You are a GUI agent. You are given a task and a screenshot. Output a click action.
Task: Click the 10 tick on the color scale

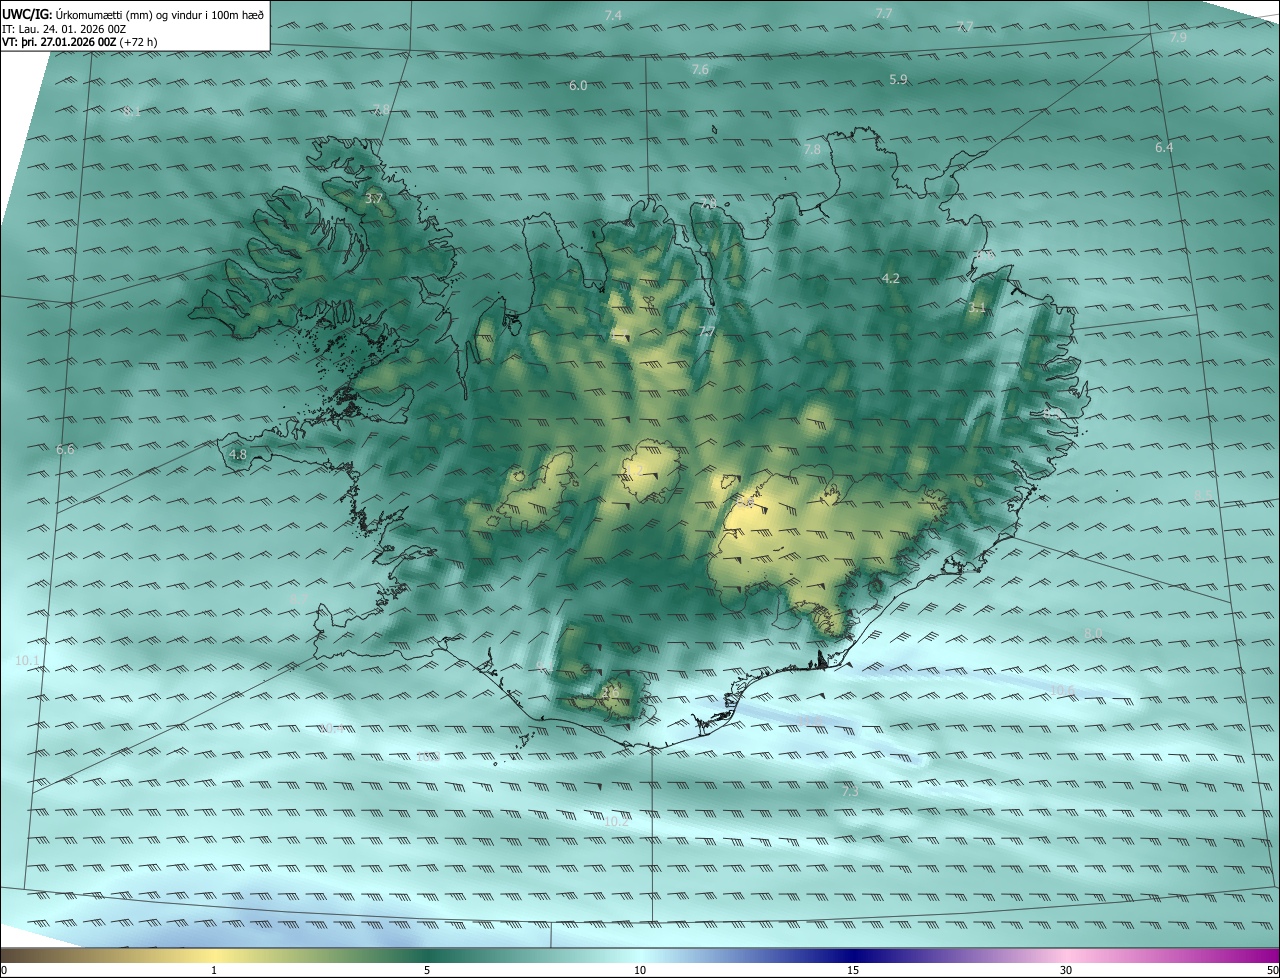(640, 970)
